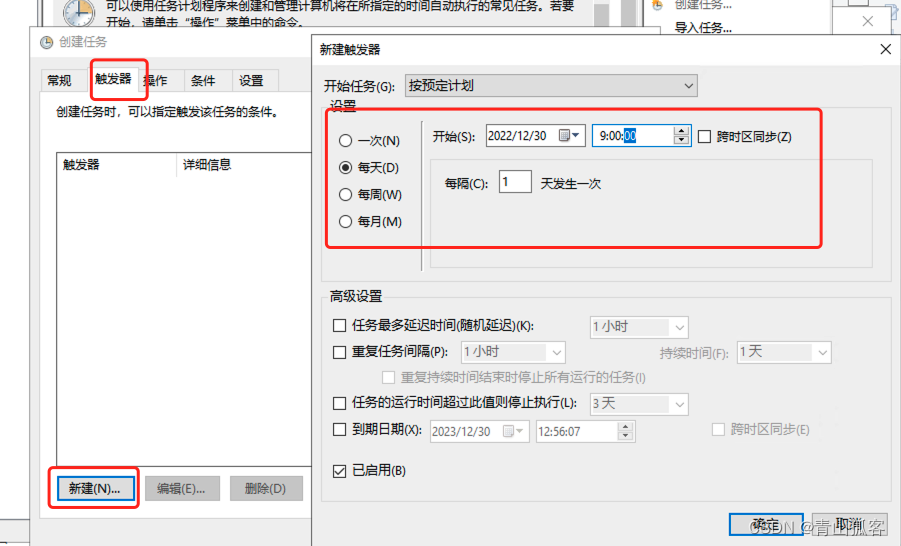The image size is (901, 546).
Task: Cancel the new trigger dialog with 取消
Action: coord(849,524)
